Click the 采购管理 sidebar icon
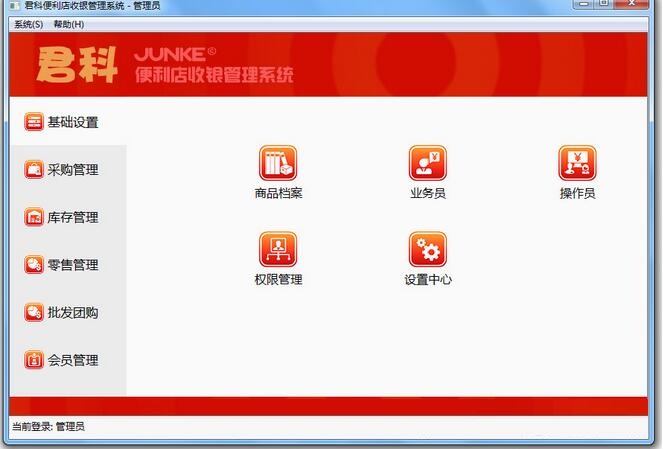The image size is (663, 449). pyautogui.click(x=34, y=170)
